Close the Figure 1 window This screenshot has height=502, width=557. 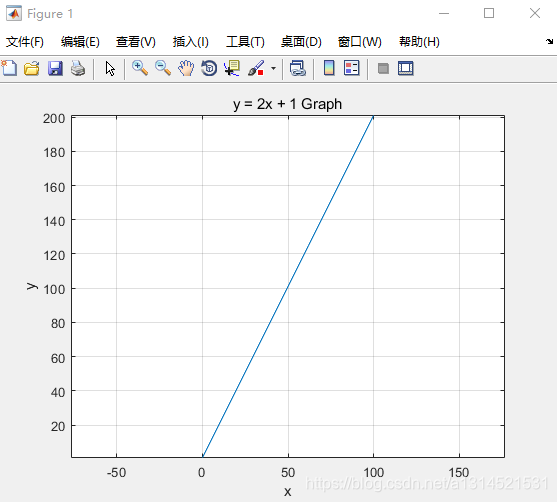click(535, 14)
